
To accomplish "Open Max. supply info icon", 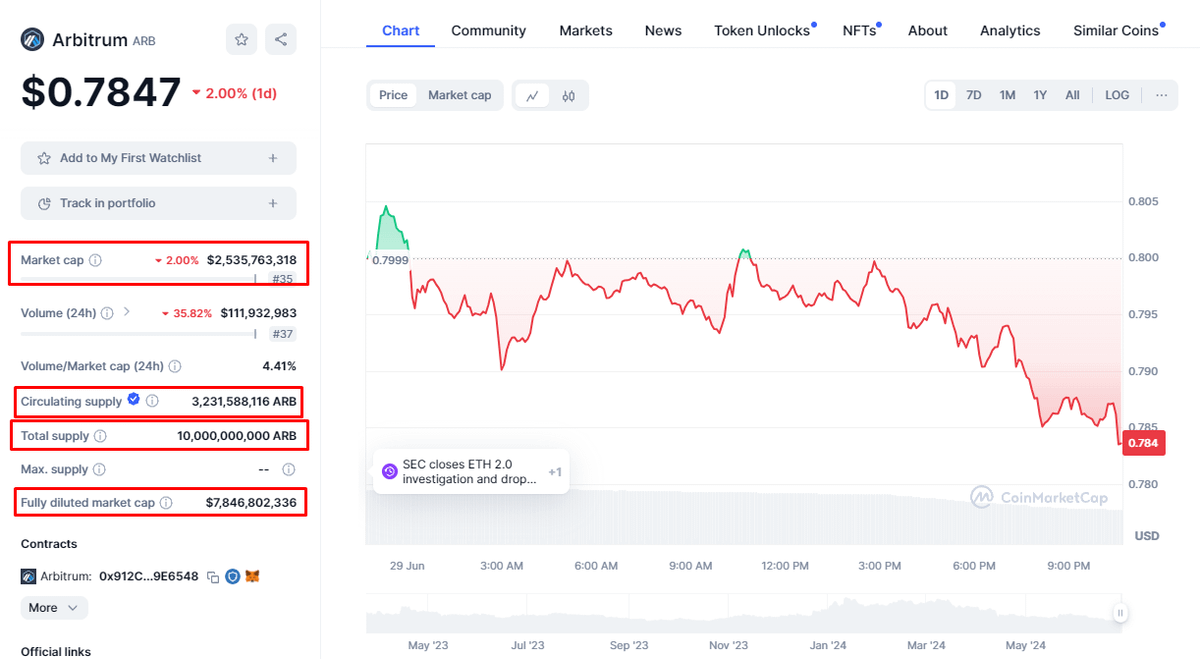I will coord(99,469).
